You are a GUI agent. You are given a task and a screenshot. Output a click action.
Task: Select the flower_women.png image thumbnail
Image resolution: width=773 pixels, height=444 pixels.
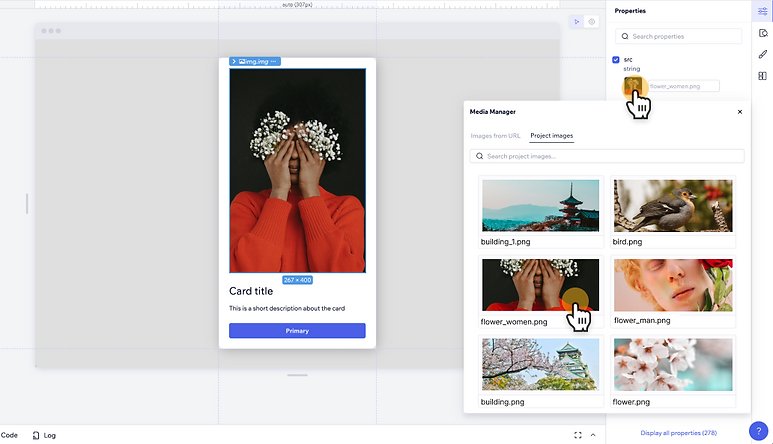tap(540, 285)
